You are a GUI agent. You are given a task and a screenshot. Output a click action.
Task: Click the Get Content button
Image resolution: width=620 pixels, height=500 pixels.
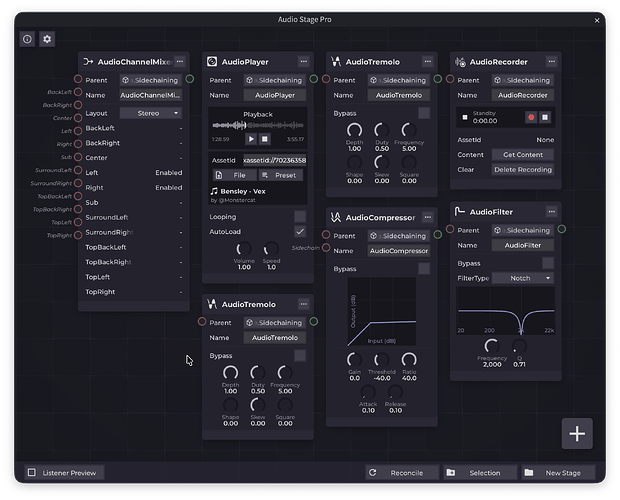pyautogui.click(x=523, y=155)
